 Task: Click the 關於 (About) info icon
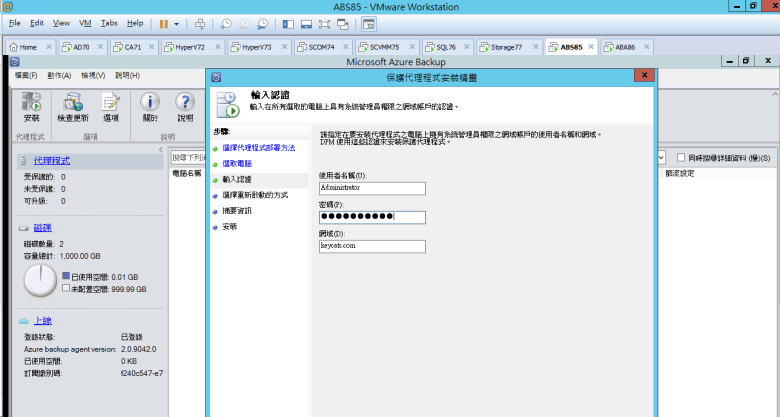click(x=150, y=105)
